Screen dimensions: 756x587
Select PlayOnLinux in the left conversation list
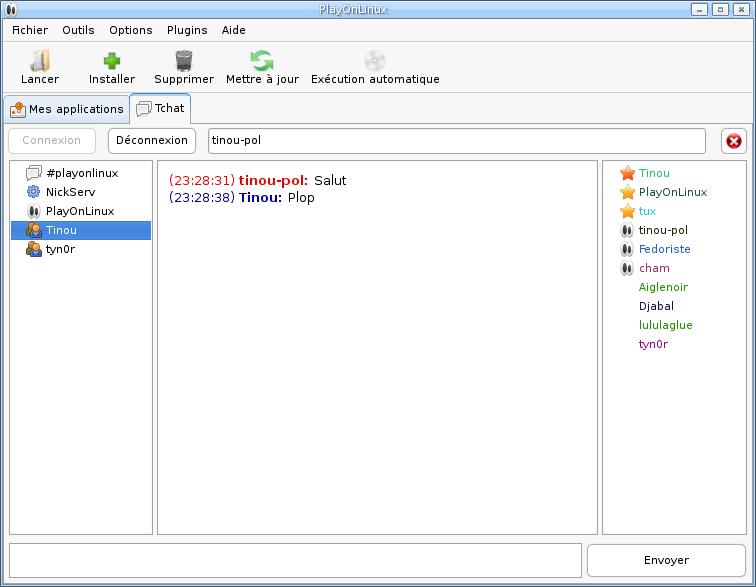coord(79,211)
